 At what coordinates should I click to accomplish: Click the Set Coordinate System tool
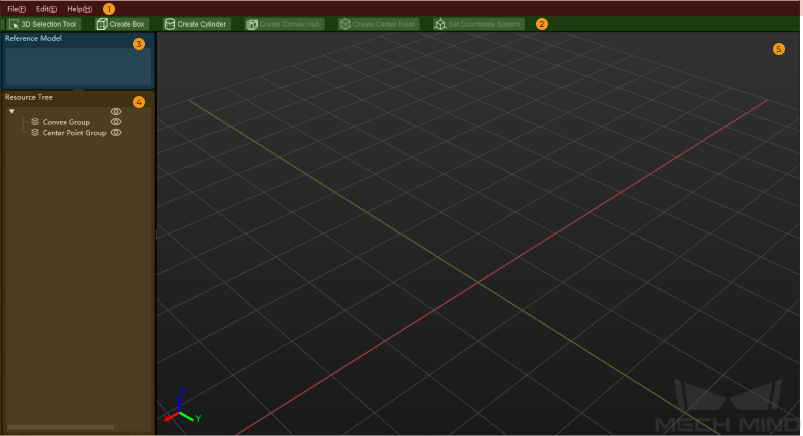(478, 24)
